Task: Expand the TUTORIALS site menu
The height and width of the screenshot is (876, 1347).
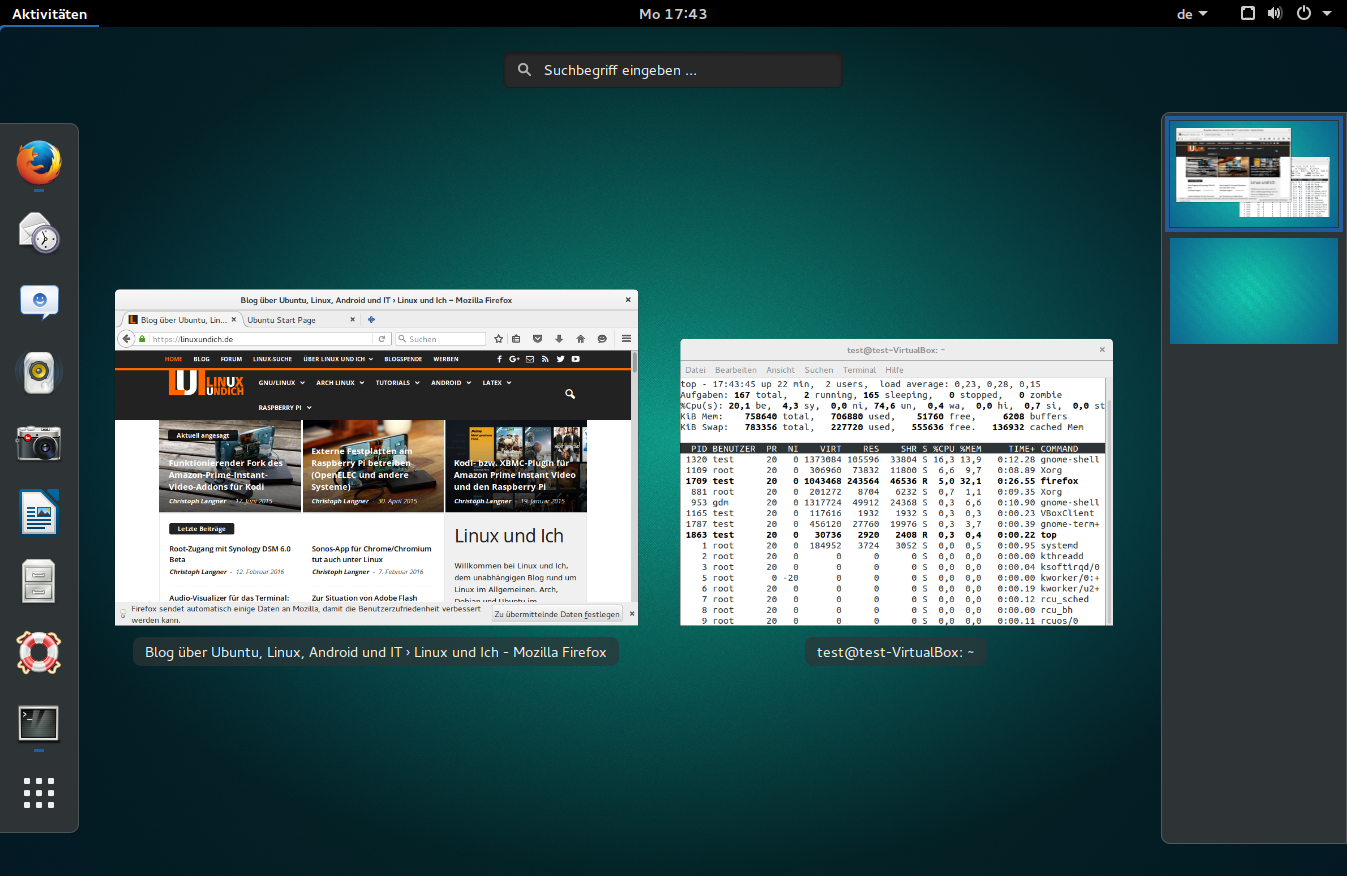Action: pyautogui.click(x=397, y=383)
